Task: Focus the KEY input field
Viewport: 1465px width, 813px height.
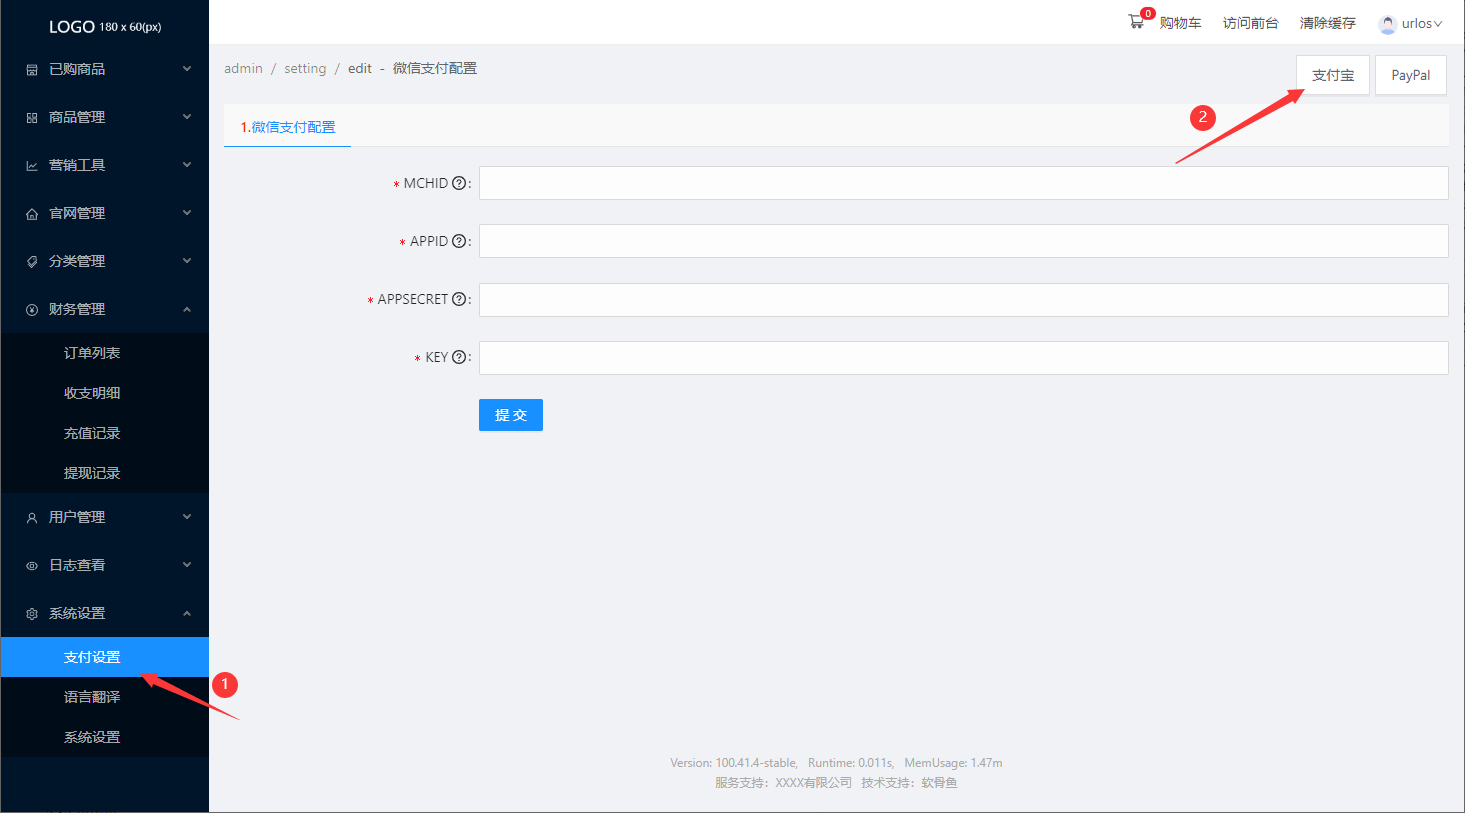Action: point(964,358)
